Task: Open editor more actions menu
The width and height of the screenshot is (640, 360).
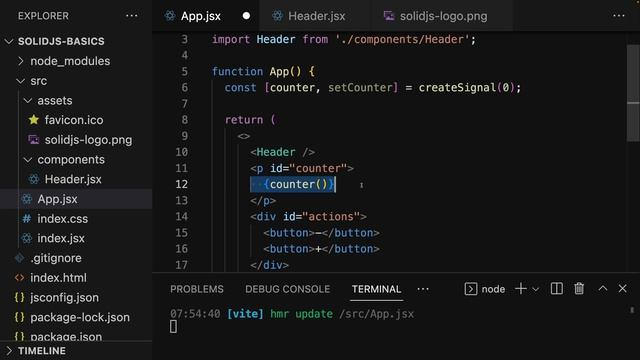Action: (619, 16)
